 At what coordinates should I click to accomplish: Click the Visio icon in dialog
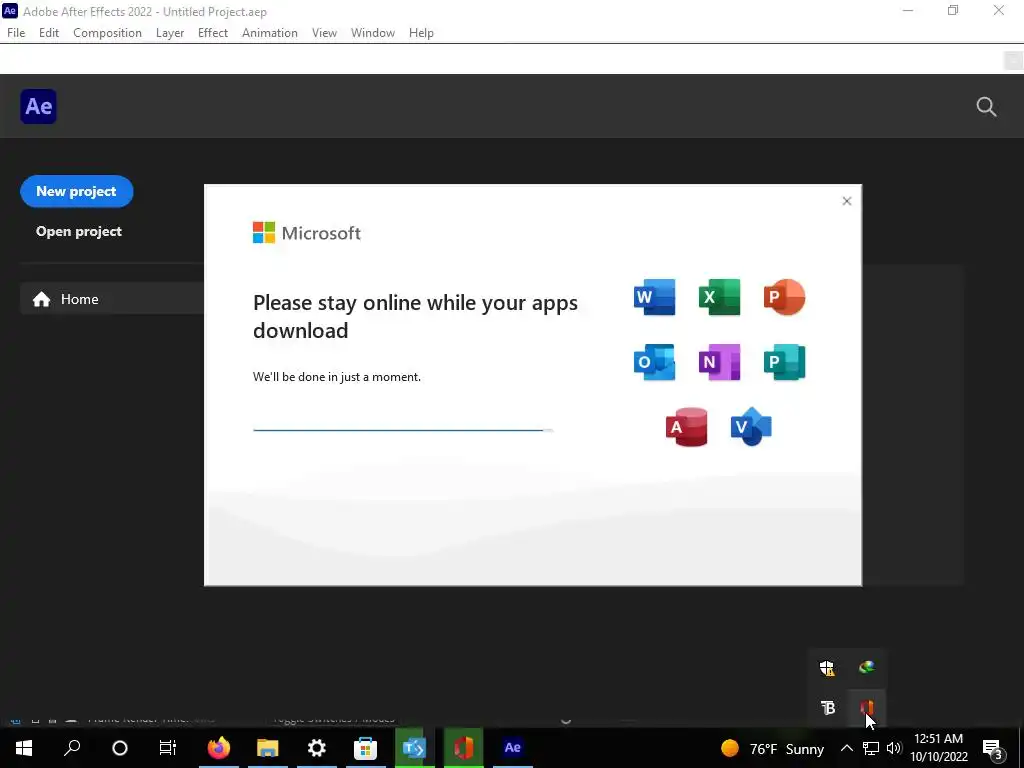click(x=751, y=427)
